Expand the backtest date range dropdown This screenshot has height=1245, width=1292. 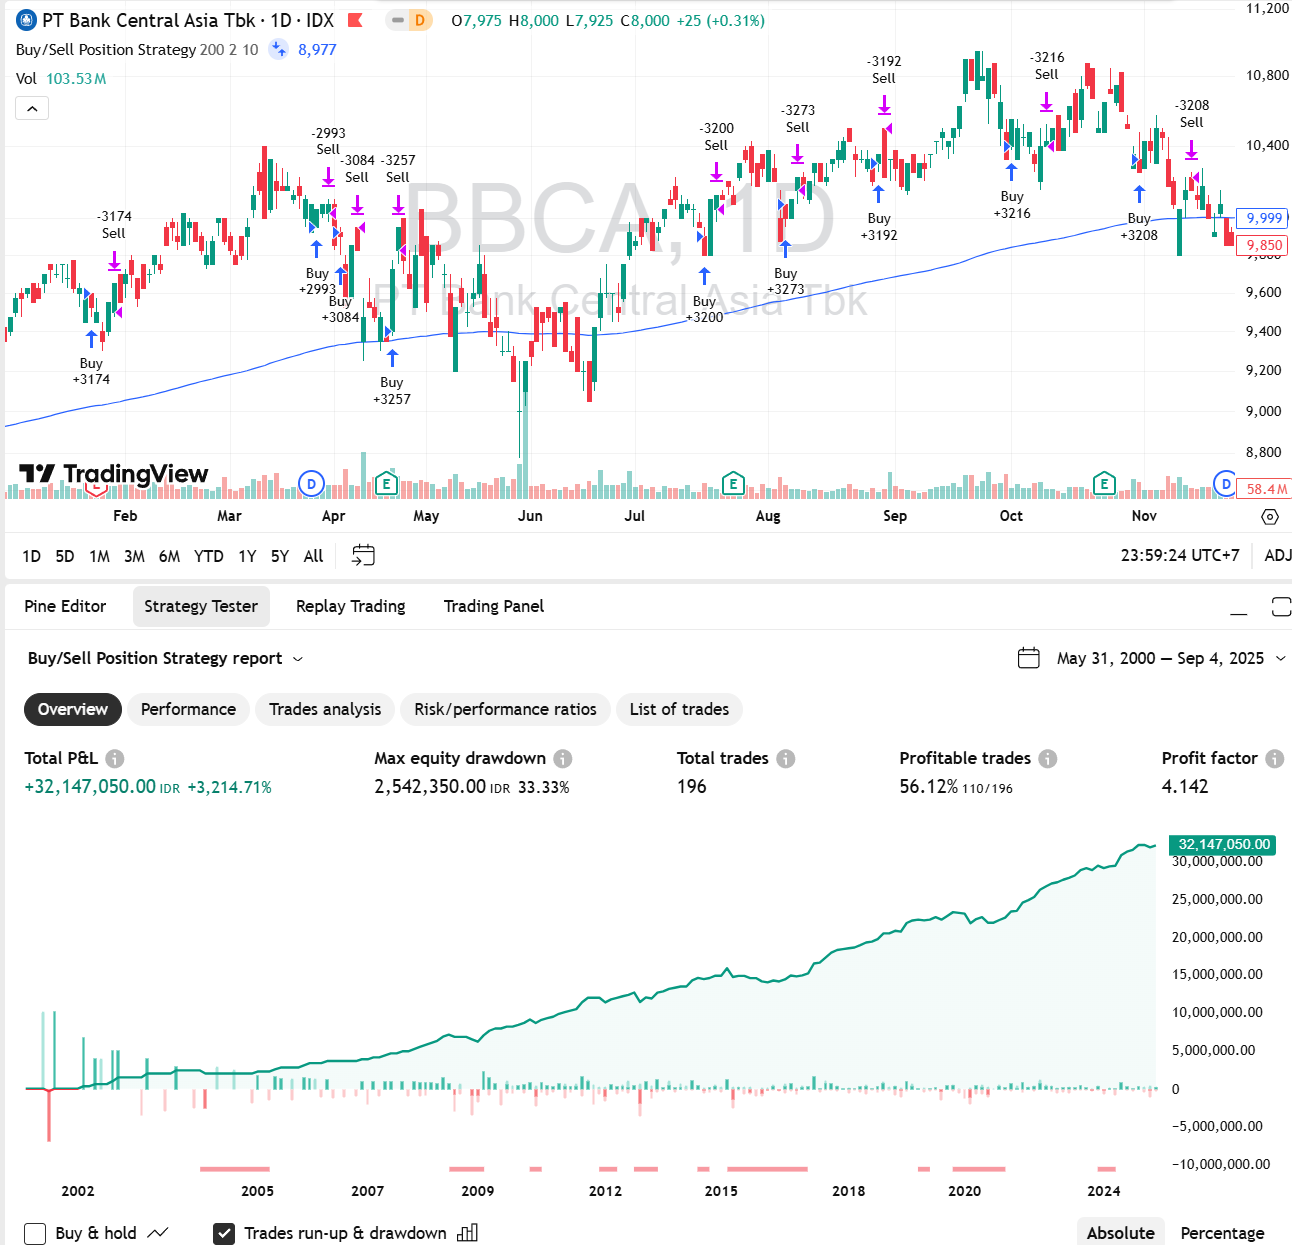(1280, 659)
